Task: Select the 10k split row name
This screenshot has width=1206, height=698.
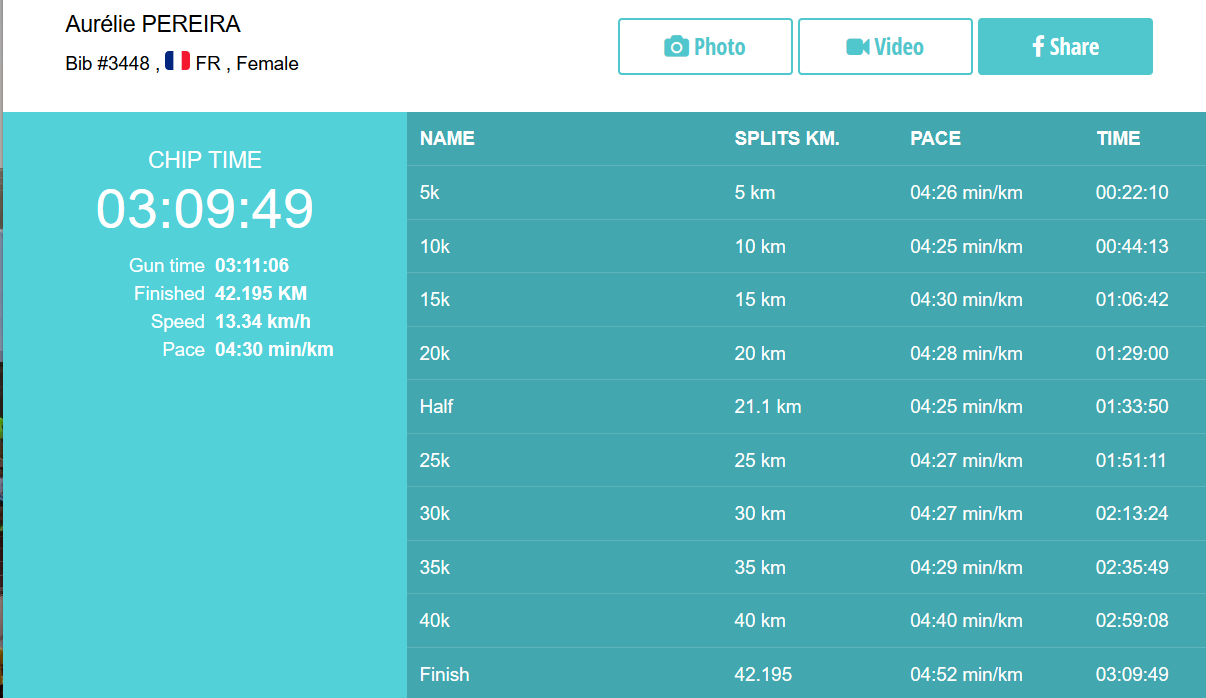Action: [435, 247]
